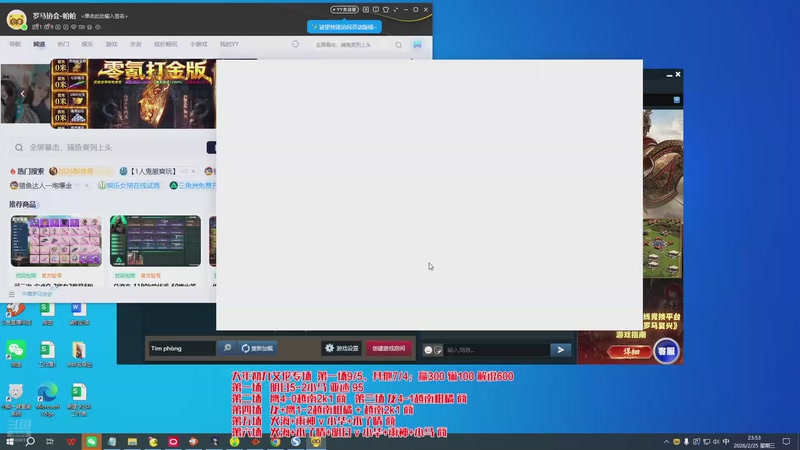
Task: Click the chat message input field
Action: (x=496, y=350)
